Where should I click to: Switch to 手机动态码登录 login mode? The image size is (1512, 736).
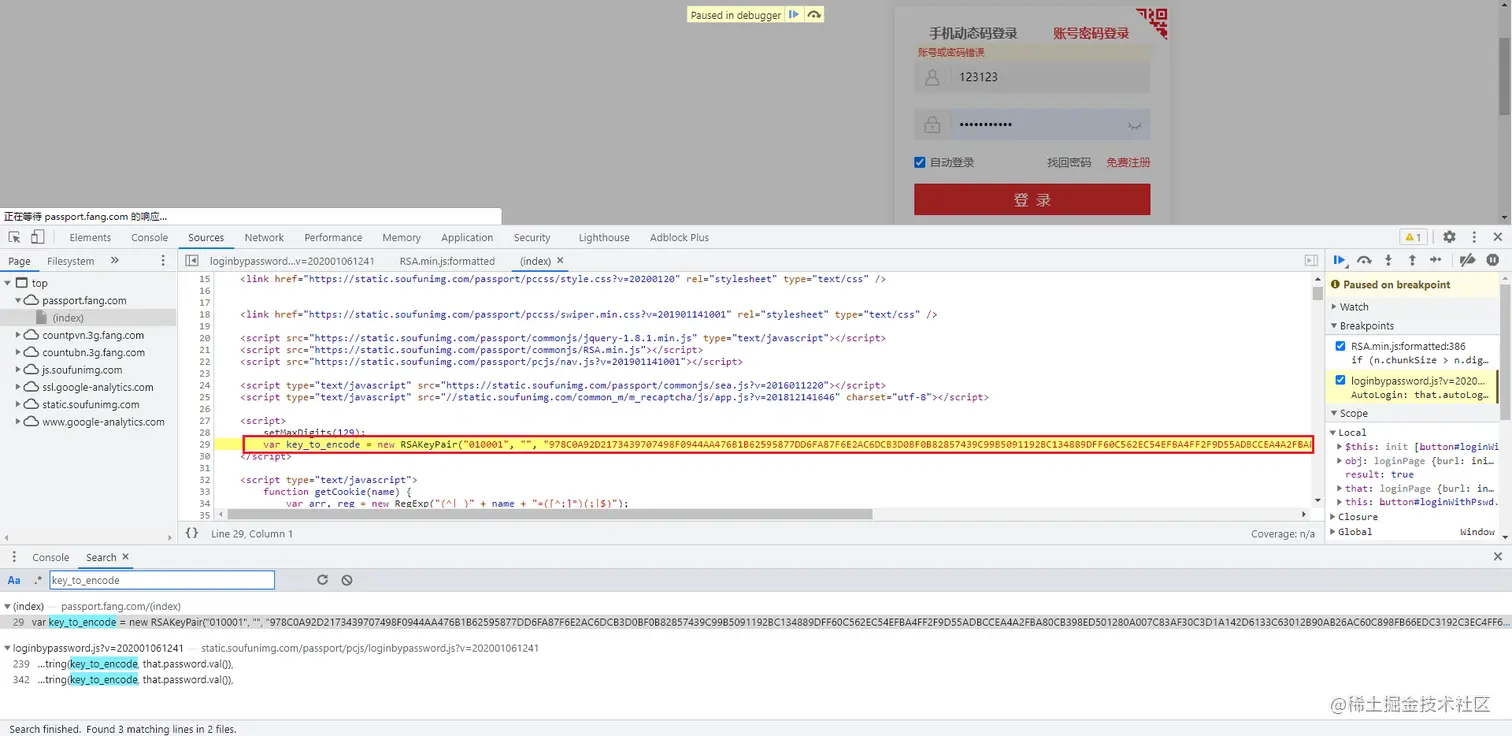tap(973, 33)
